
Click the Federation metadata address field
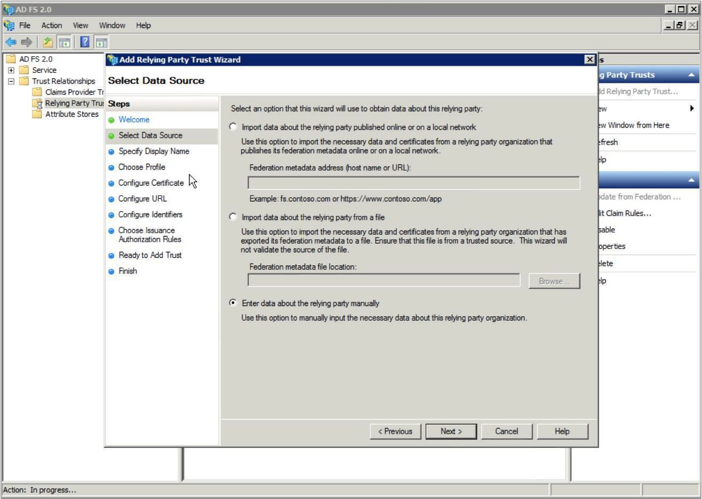(x=414, y=183)
